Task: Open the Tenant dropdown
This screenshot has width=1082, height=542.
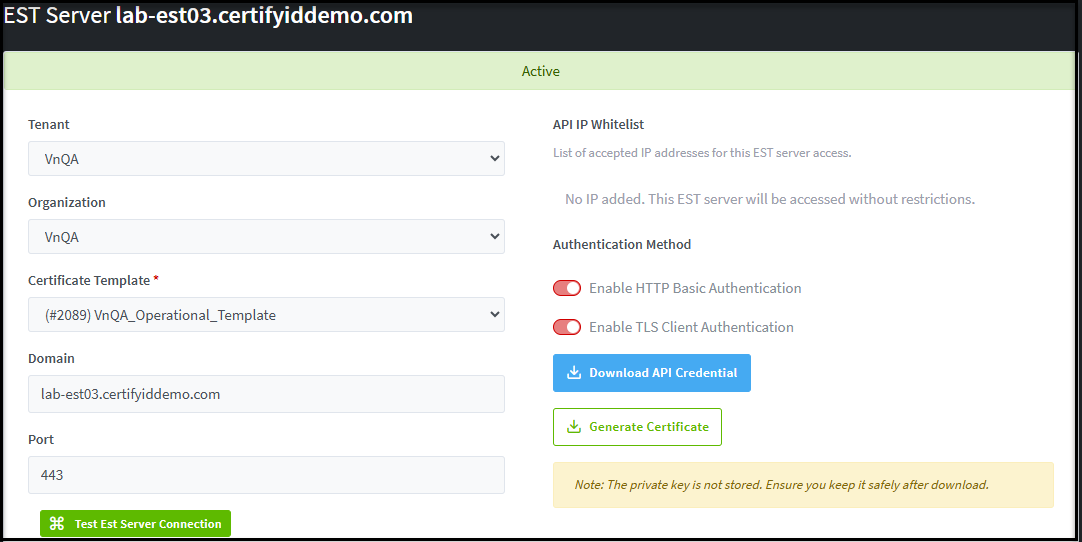Action: 266,159
